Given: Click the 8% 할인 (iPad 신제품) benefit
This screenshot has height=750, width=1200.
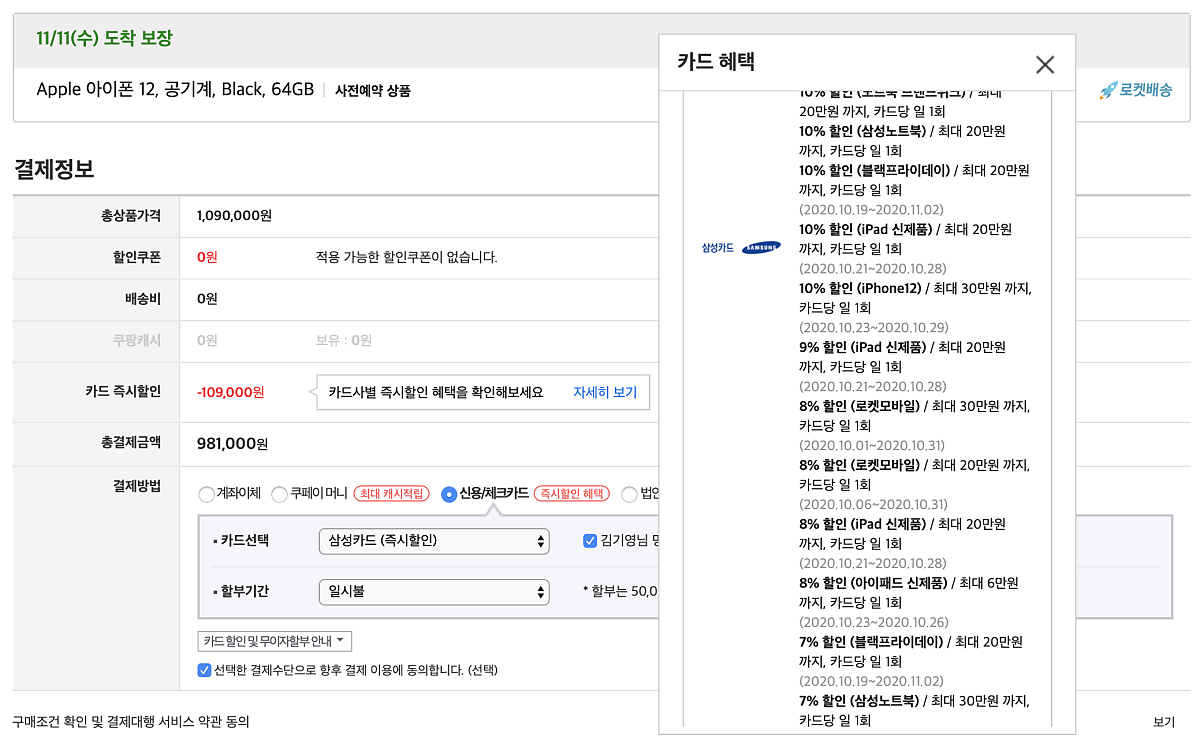Looking at the screenshot, I should pos(902,534).
